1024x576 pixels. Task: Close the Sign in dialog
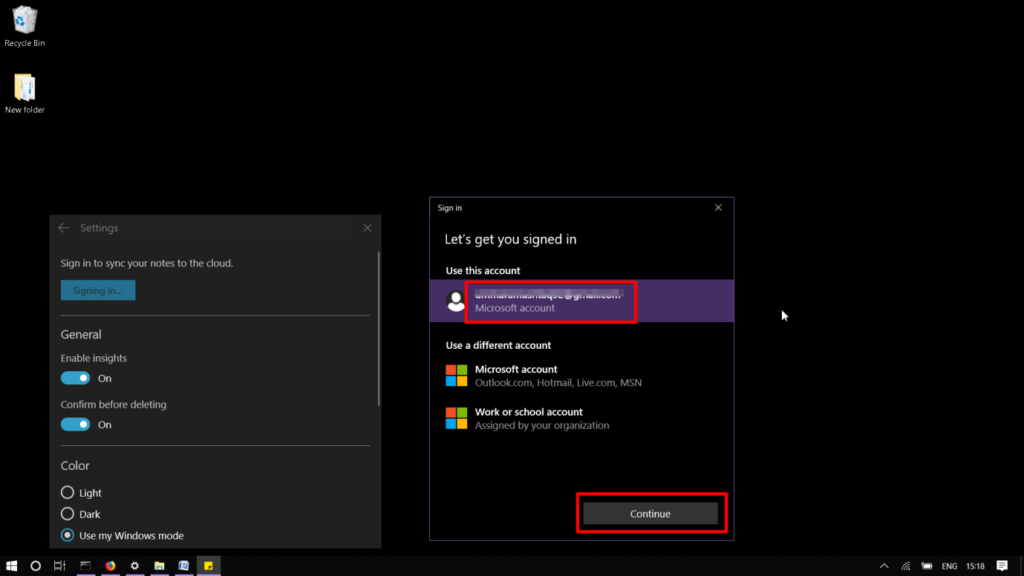718,208
